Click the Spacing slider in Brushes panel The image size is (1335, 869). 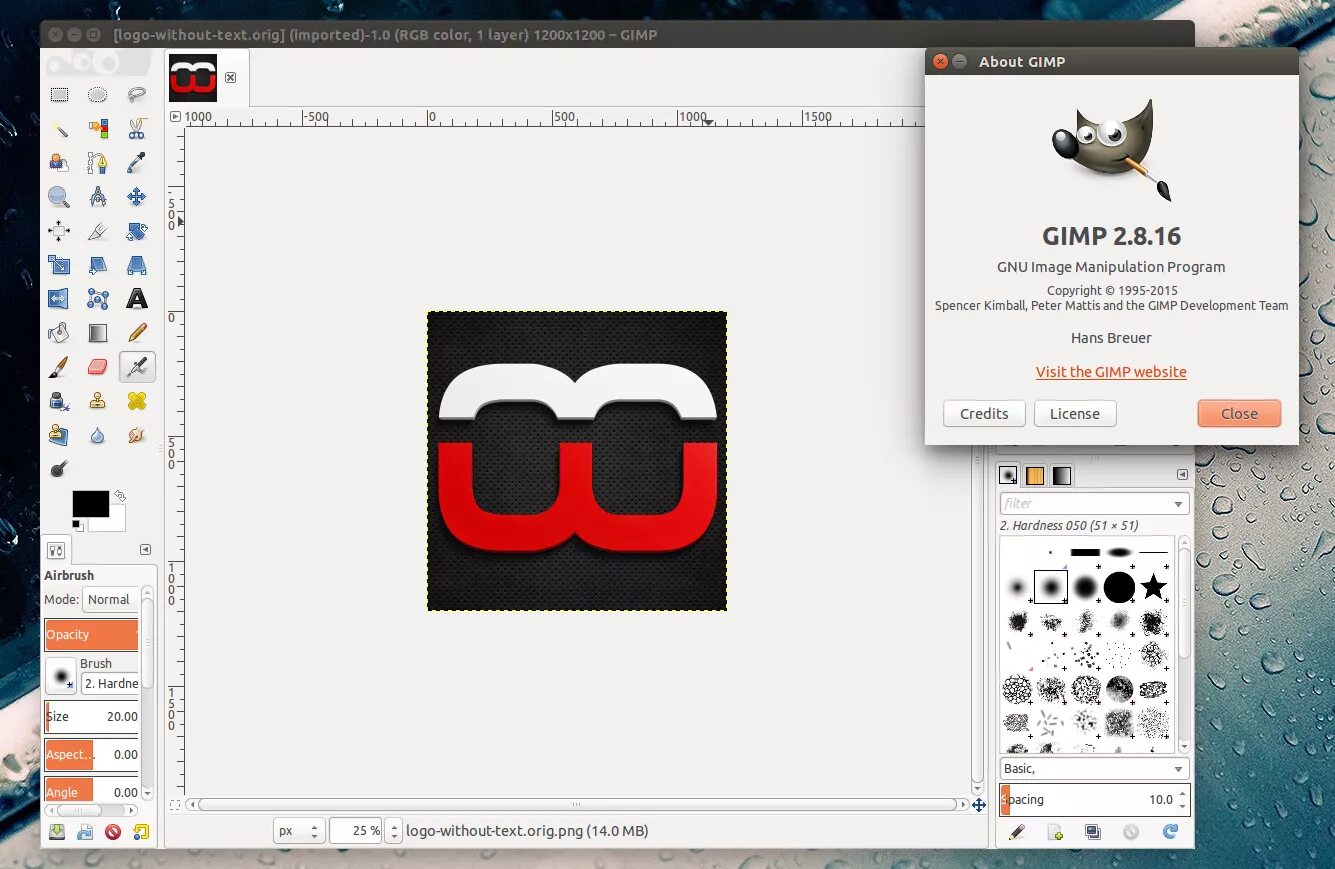coord(1094,799)
